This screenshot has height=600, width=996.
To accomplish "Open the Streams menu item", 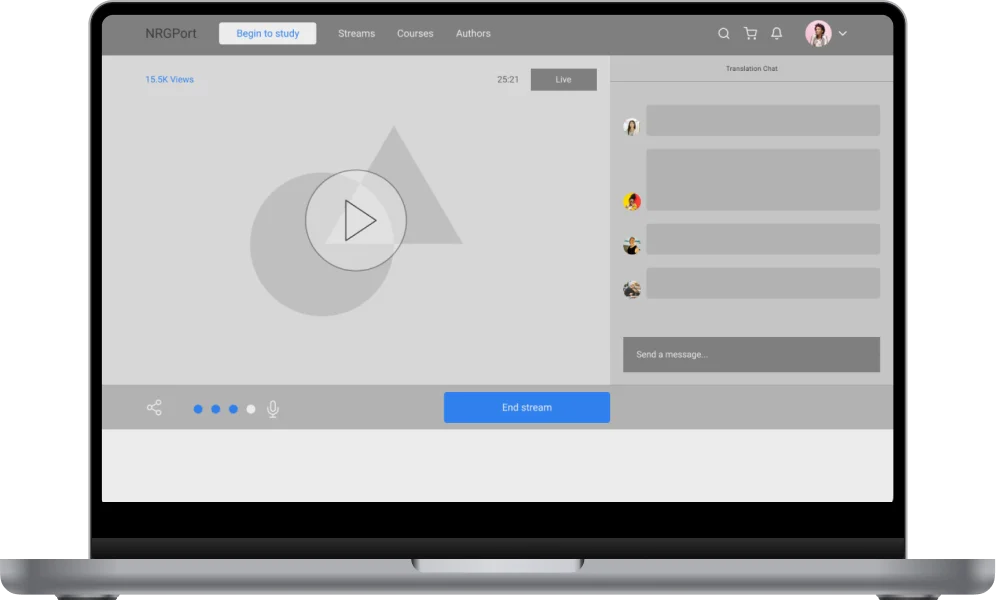I will tap(356, 34).
